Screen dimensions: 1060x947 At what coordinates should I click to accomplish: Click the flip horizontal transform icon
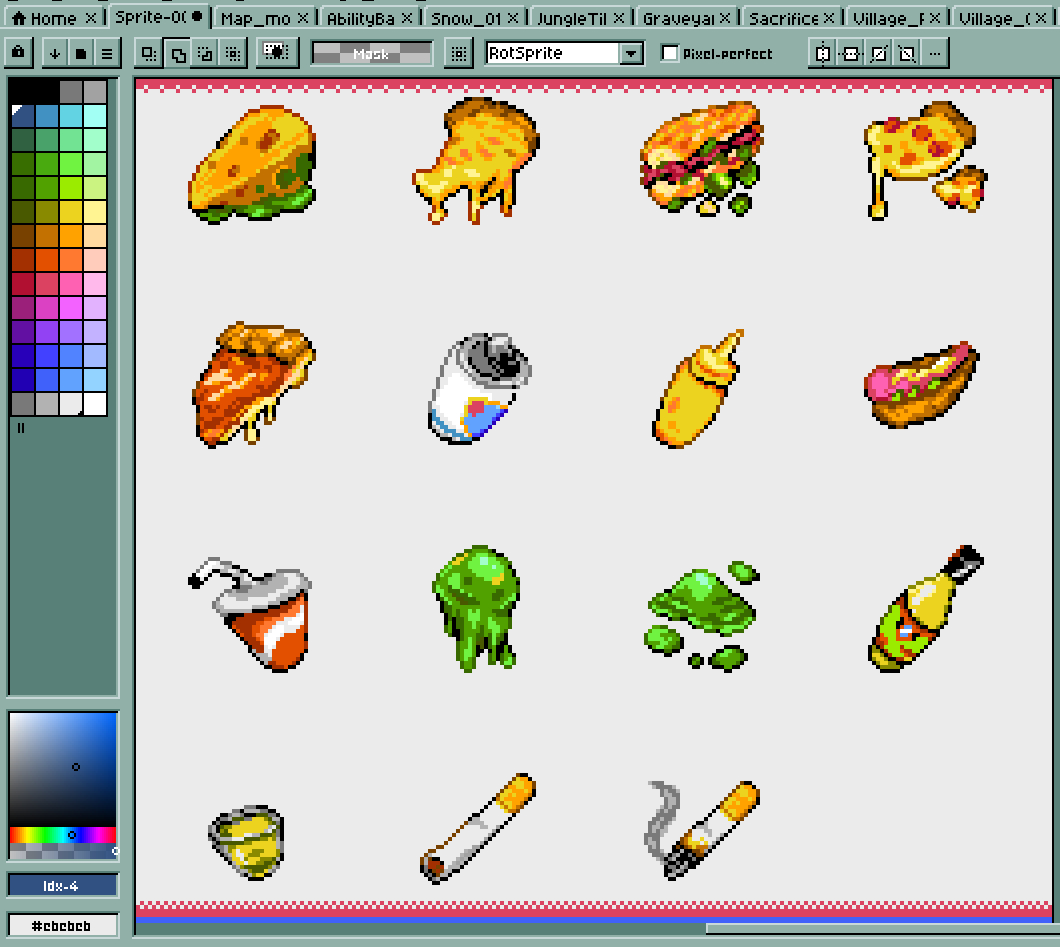tap(823, 53)
